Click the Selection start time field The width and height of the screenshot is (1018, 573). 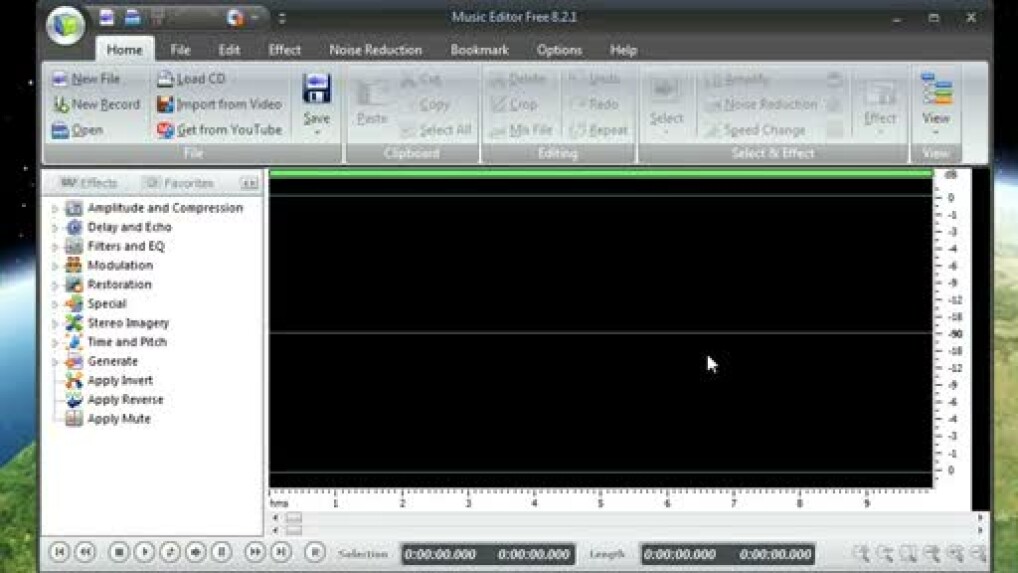click(441, 554)
